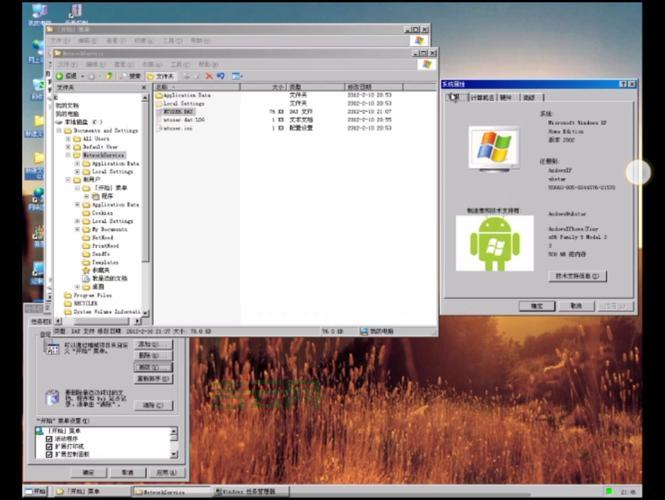This screenshot has height=500, width=665.
Task: Select System Volume Information in tree
Action: pos(107,312)
